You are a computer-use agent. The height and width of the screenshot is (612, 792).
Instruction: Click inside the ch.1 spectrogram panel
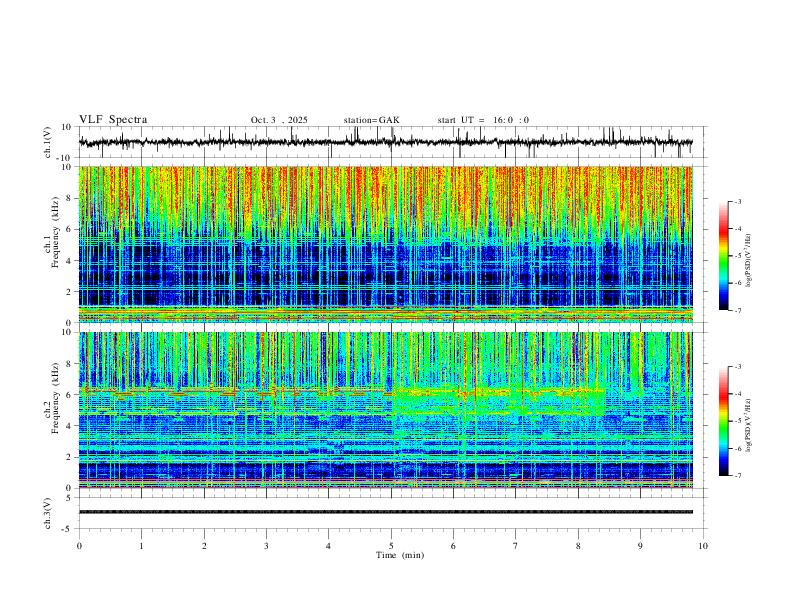(385, 244)
